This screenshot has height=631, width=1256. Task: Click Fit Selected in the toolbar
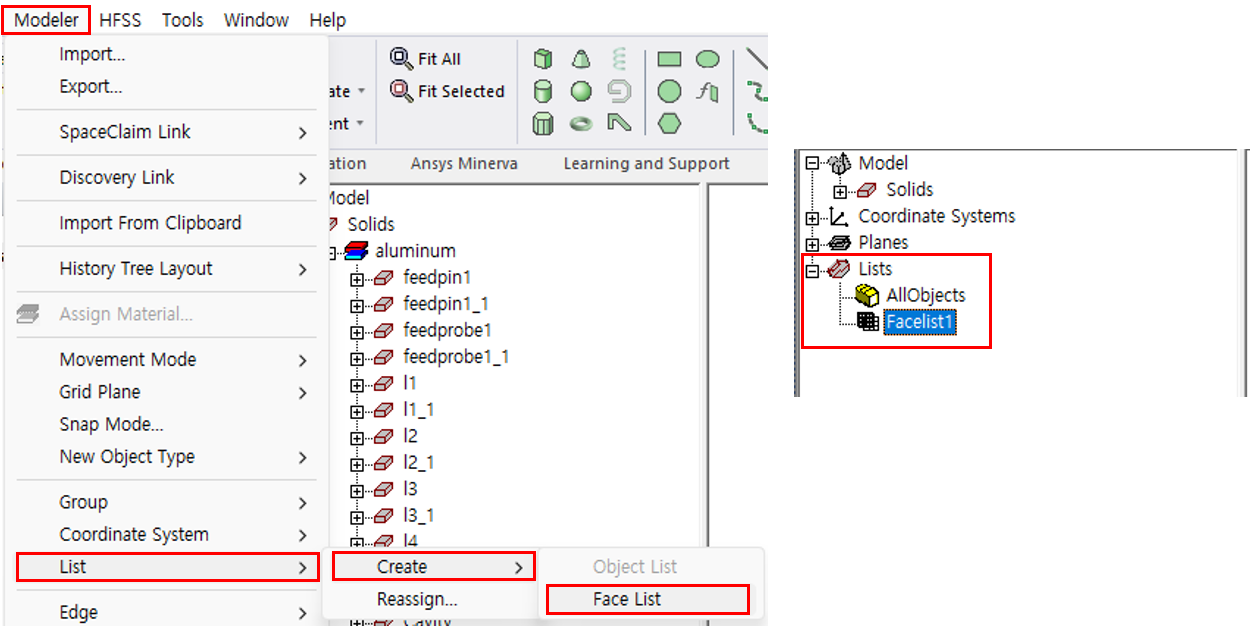448,91
